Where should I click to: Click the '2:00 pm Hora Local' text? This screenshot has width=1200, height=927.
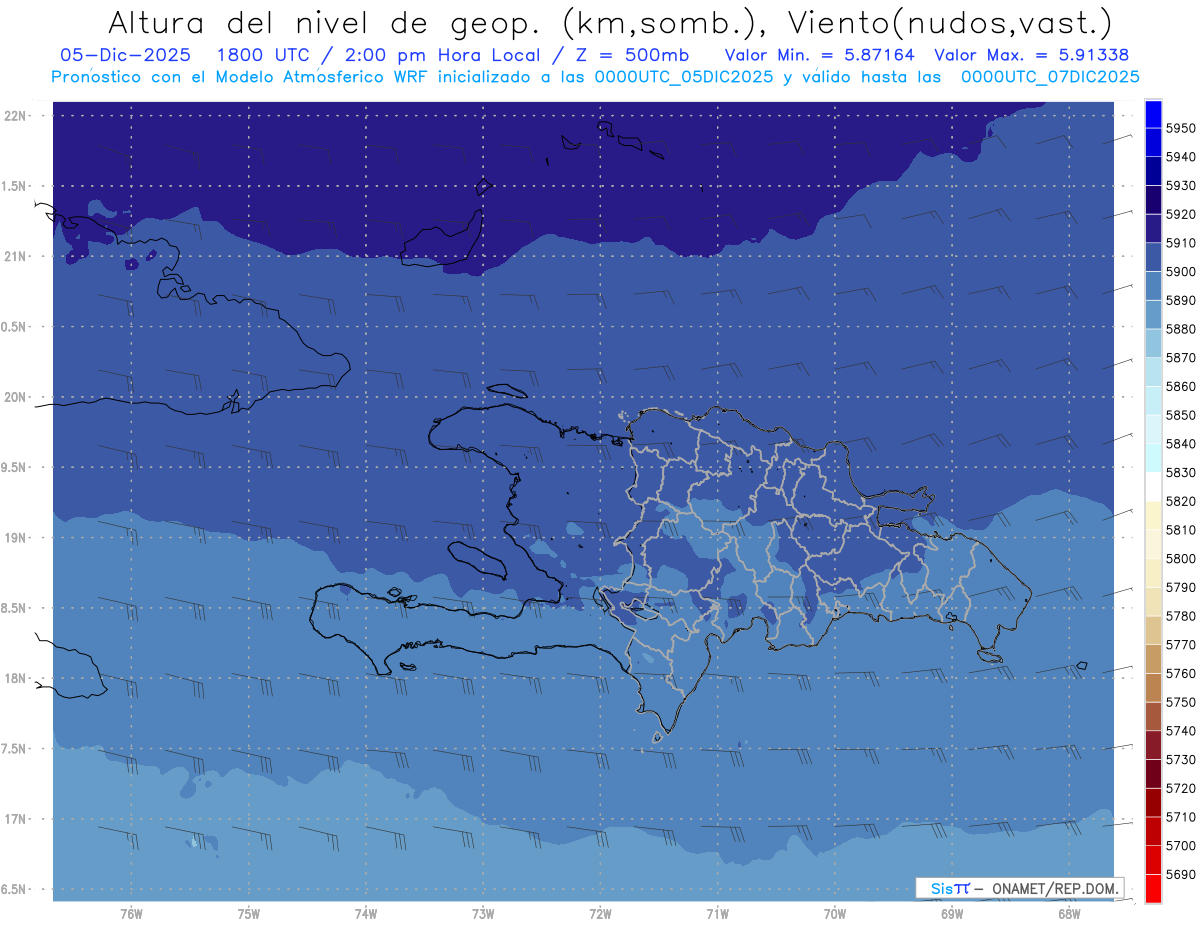437,55
